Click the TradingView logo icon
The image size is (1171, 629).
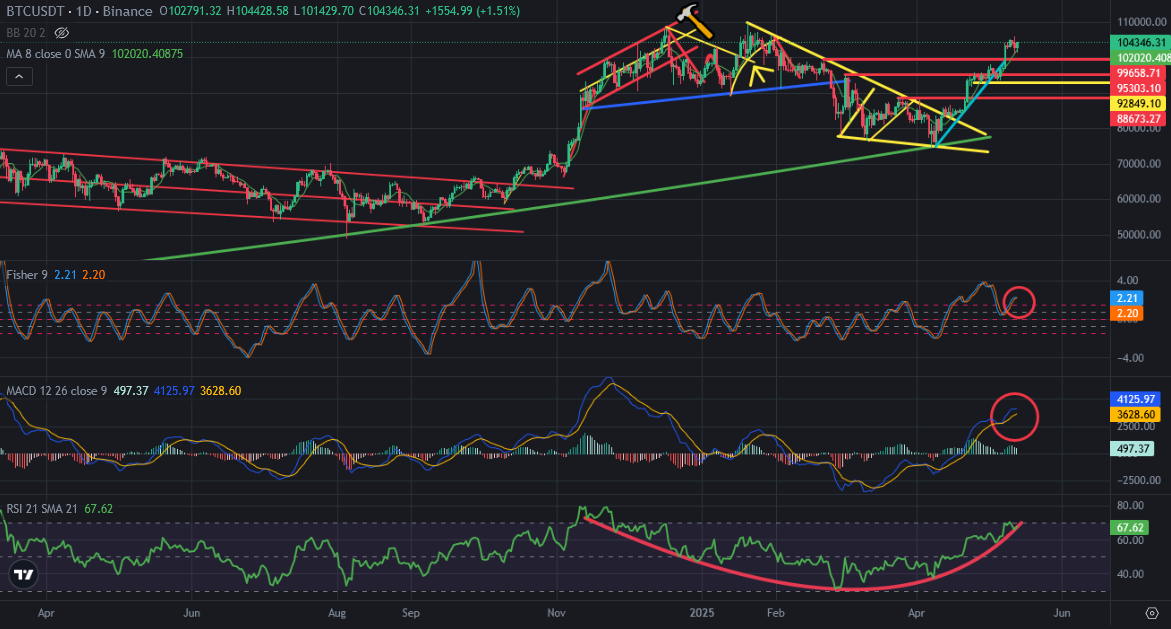(x=24, y=574)
